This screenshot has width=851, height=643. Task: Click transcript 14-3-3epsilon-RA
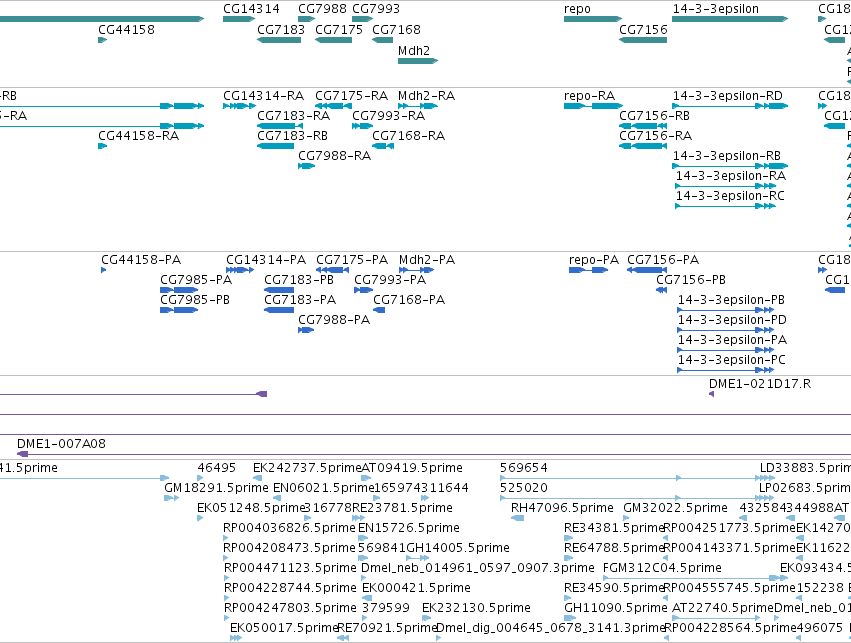coord(726,186)
